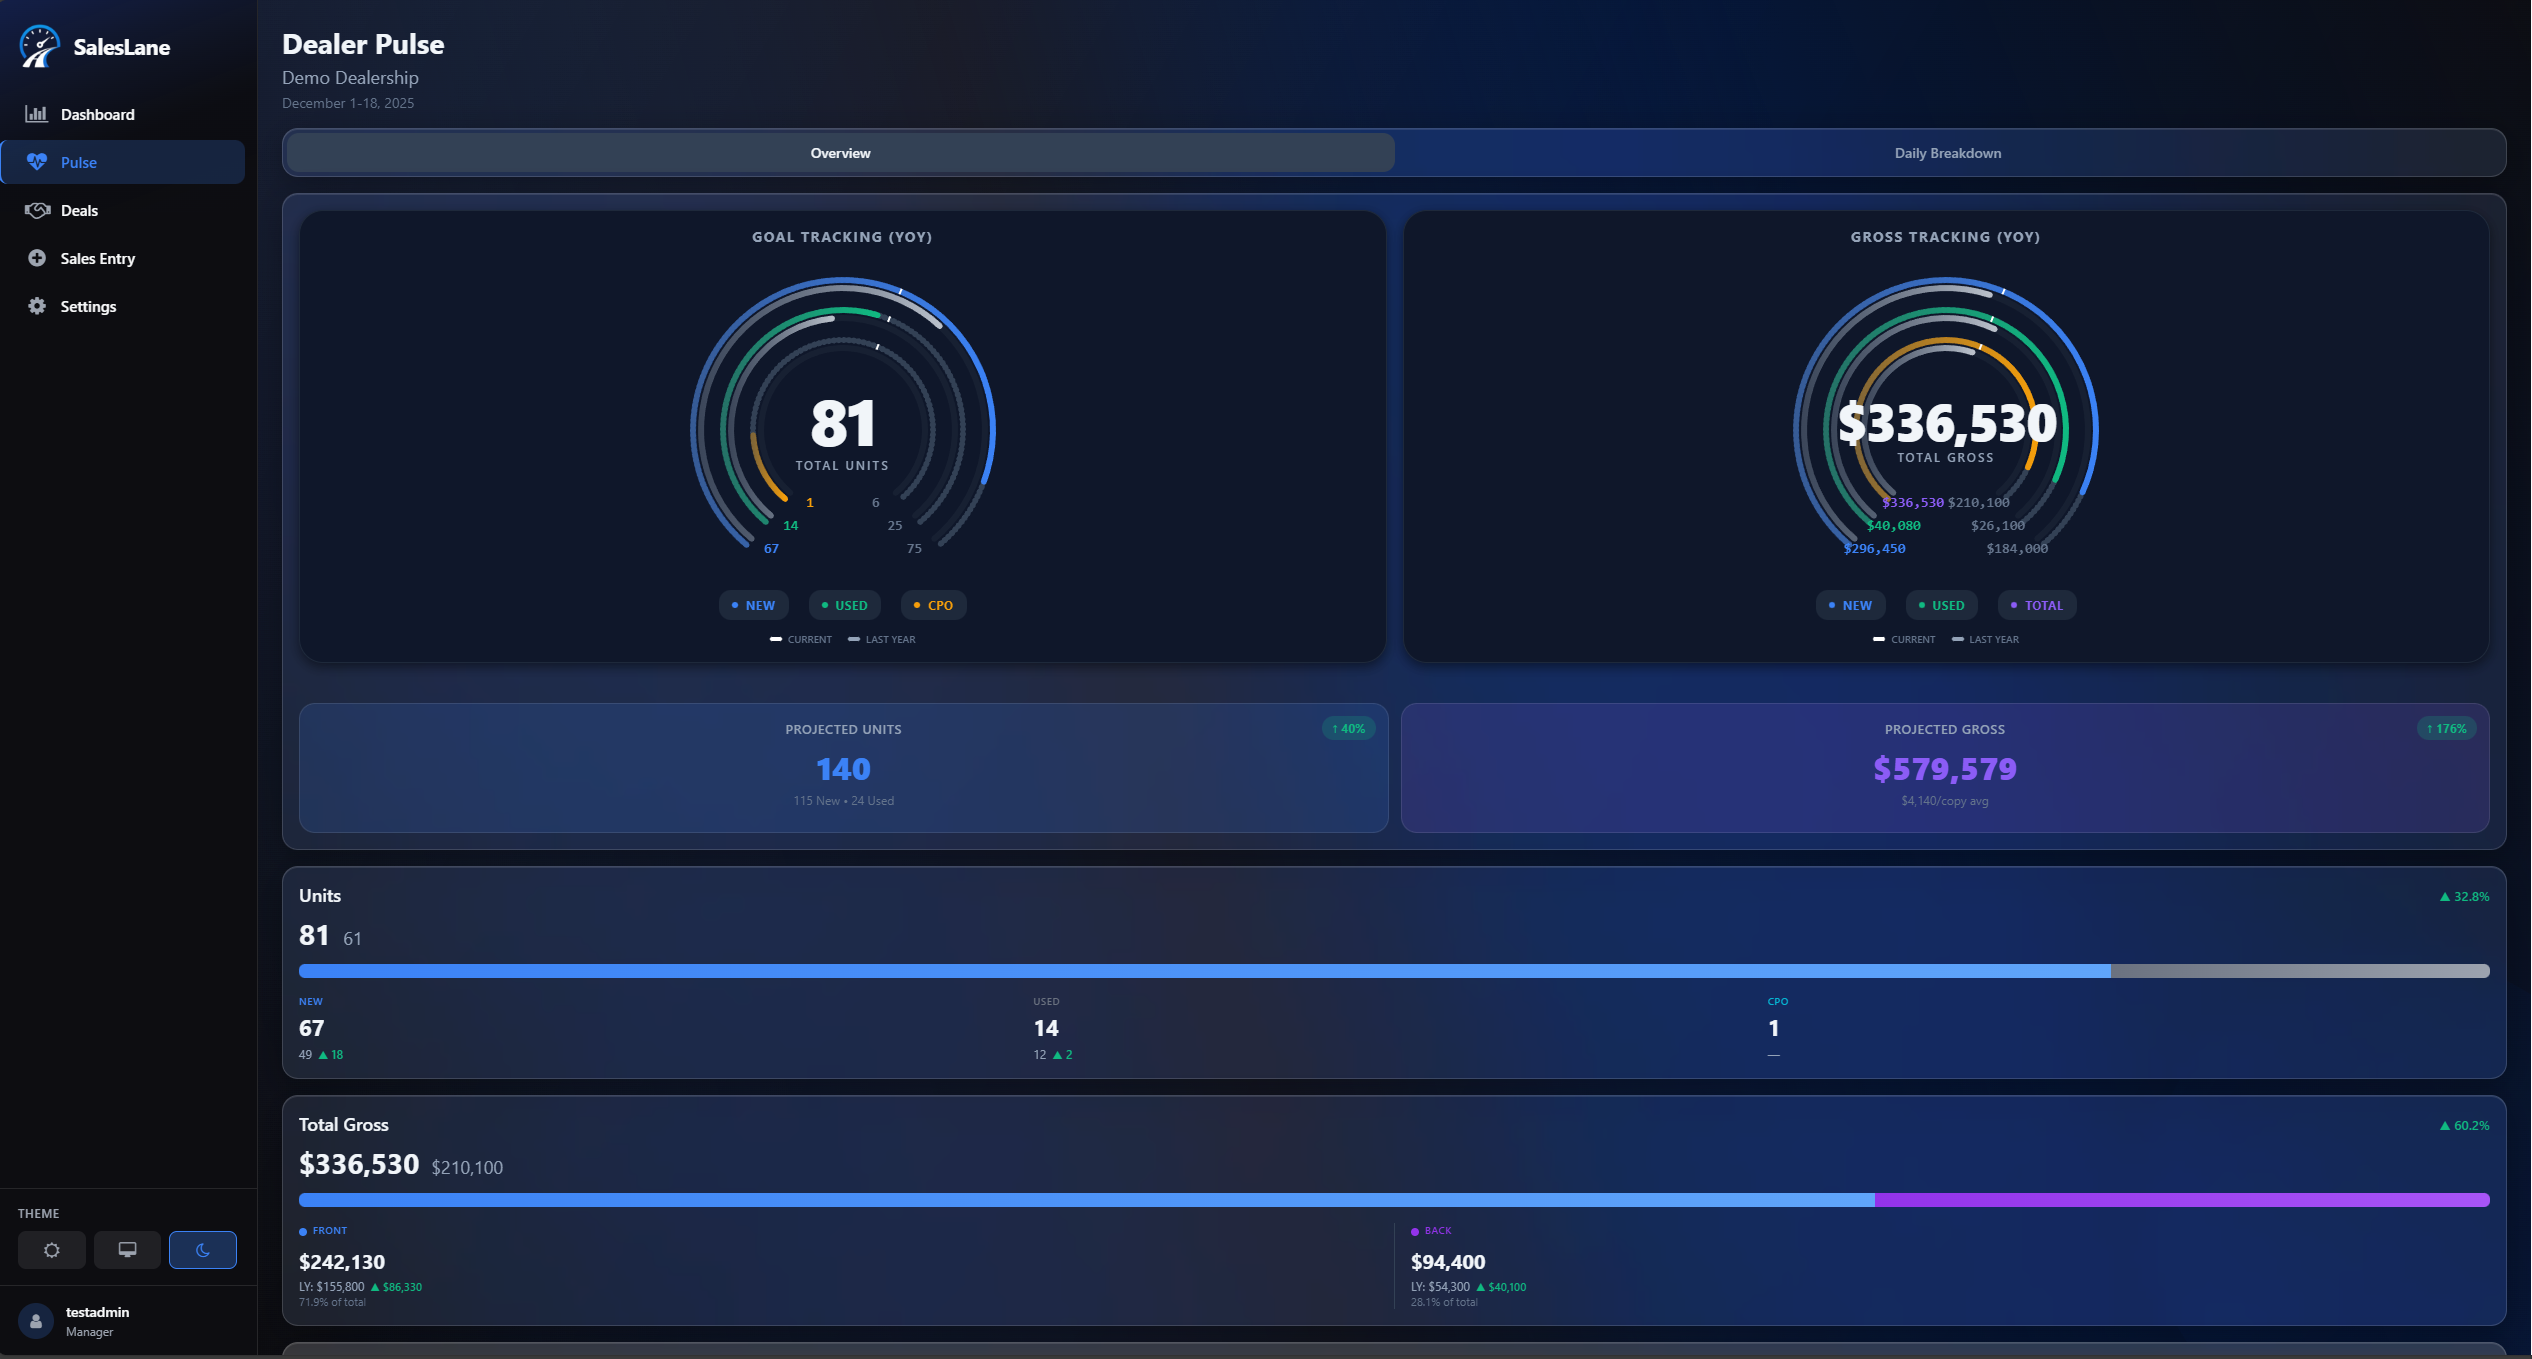Open the Deals section
The height and width of the screenshot is (1359, 2532).
79,210
